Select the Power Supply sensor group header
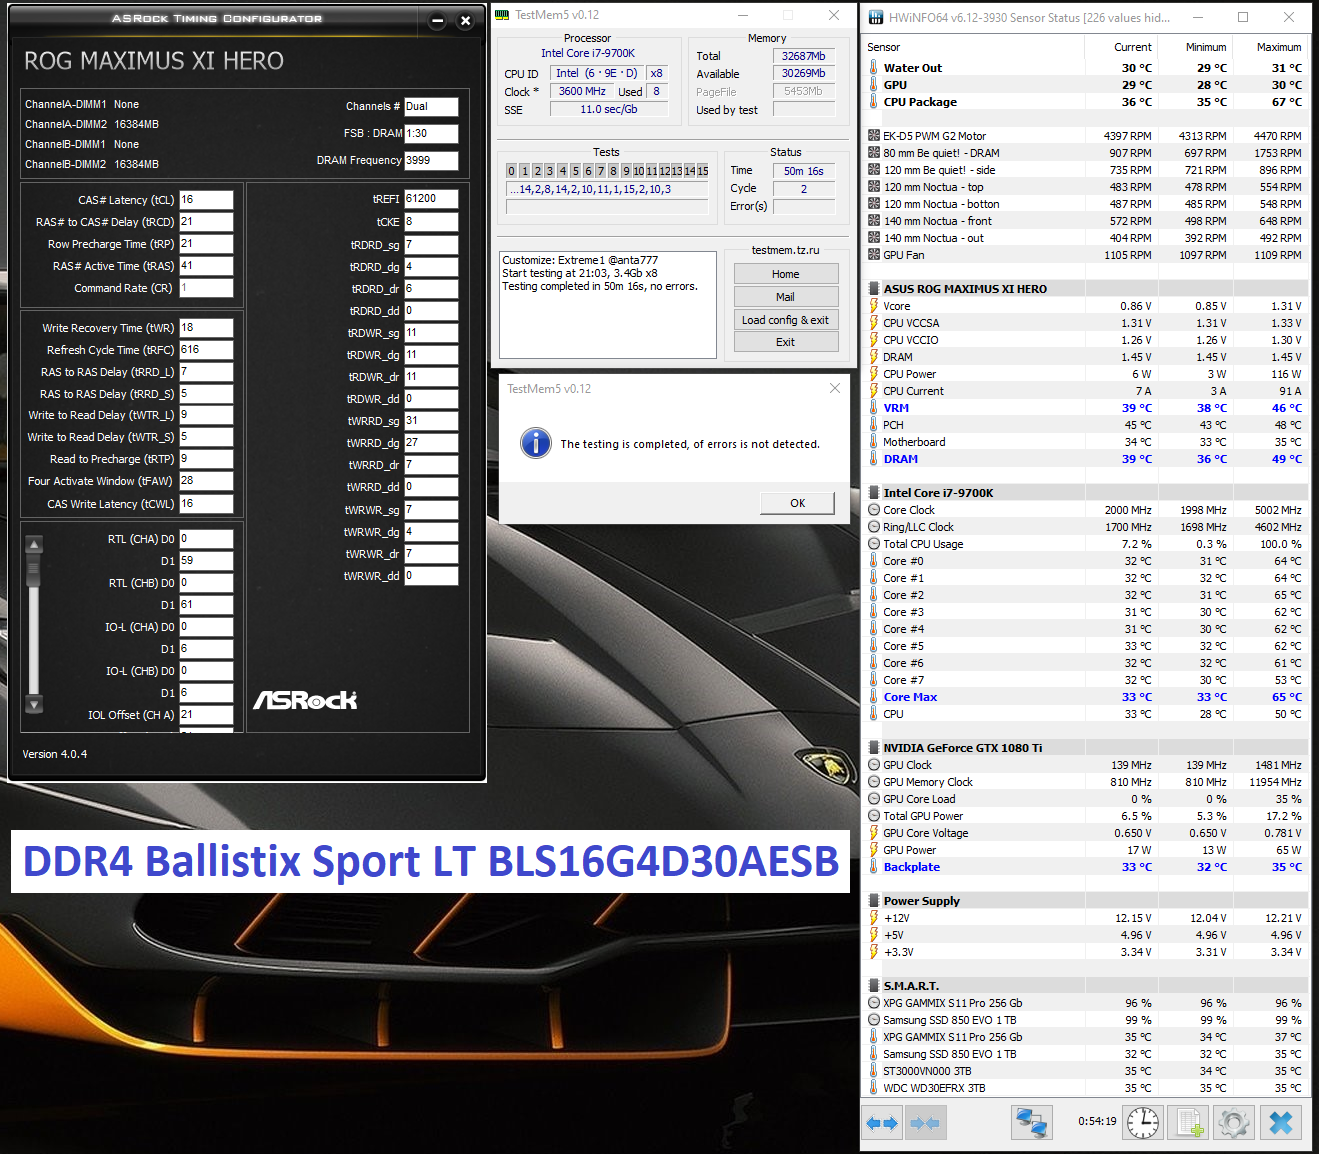This screenshot has height=1154, width=1319. (921, 901)
